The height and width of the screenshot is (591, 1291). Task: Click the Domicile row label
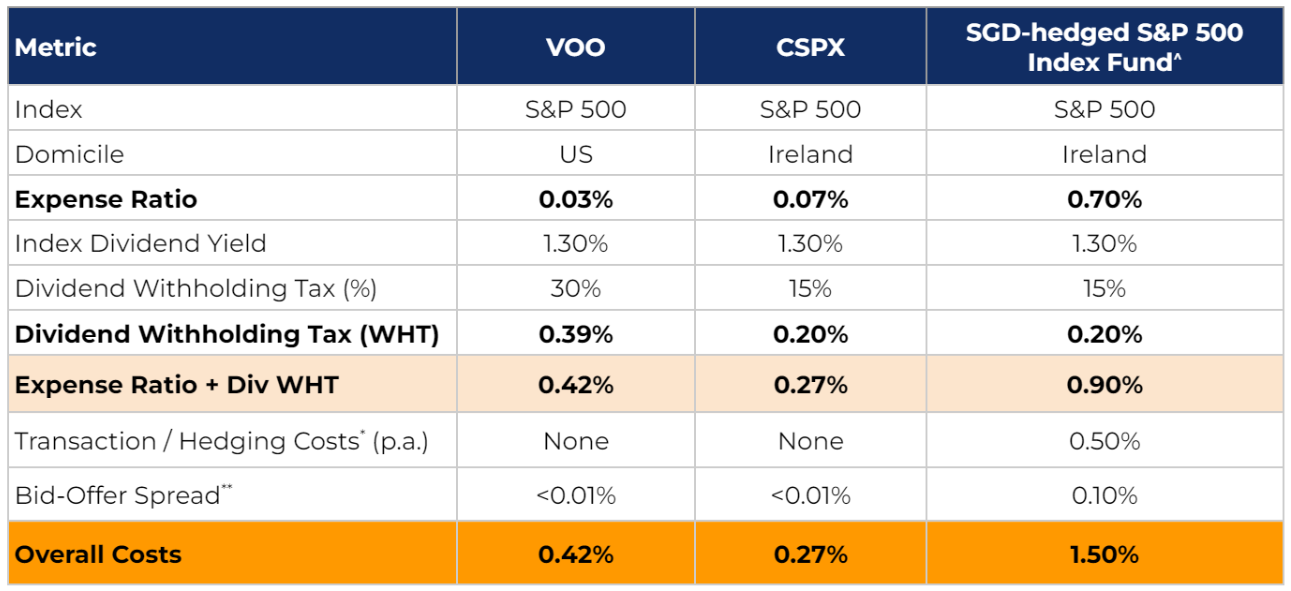click(x=69, y=155)
